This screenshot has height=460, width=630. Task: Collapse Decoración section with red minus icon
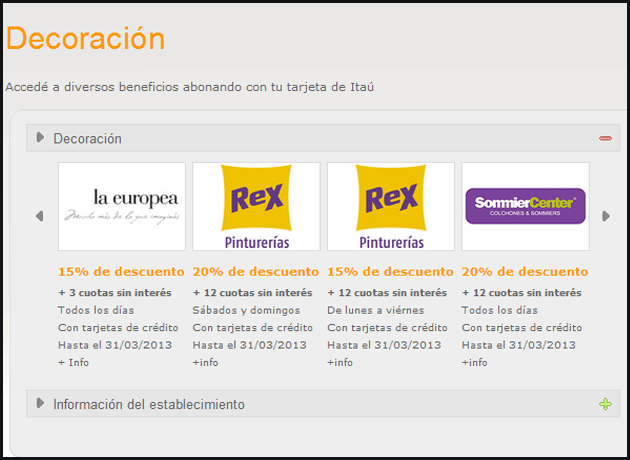click(605, 138)
